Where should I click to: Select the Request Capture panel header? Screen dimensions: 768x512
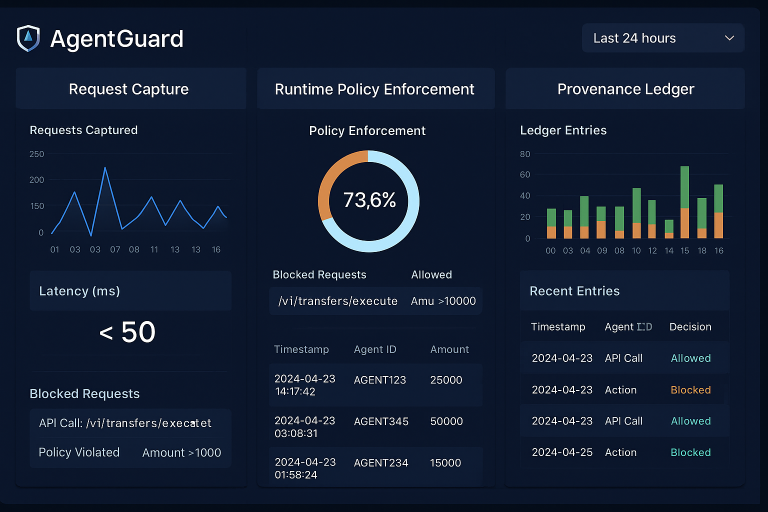(x=129, y=89)
